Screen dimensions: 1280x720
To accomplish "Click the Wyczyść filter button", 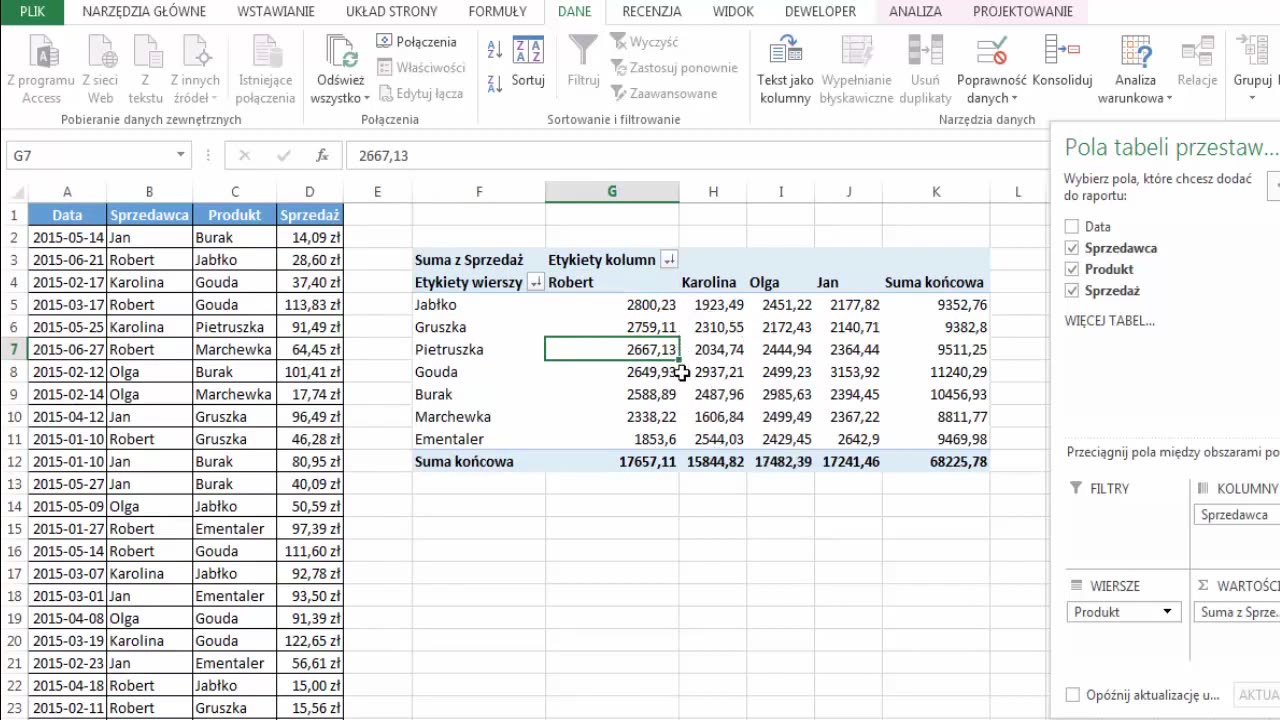I will pos(644,42).
